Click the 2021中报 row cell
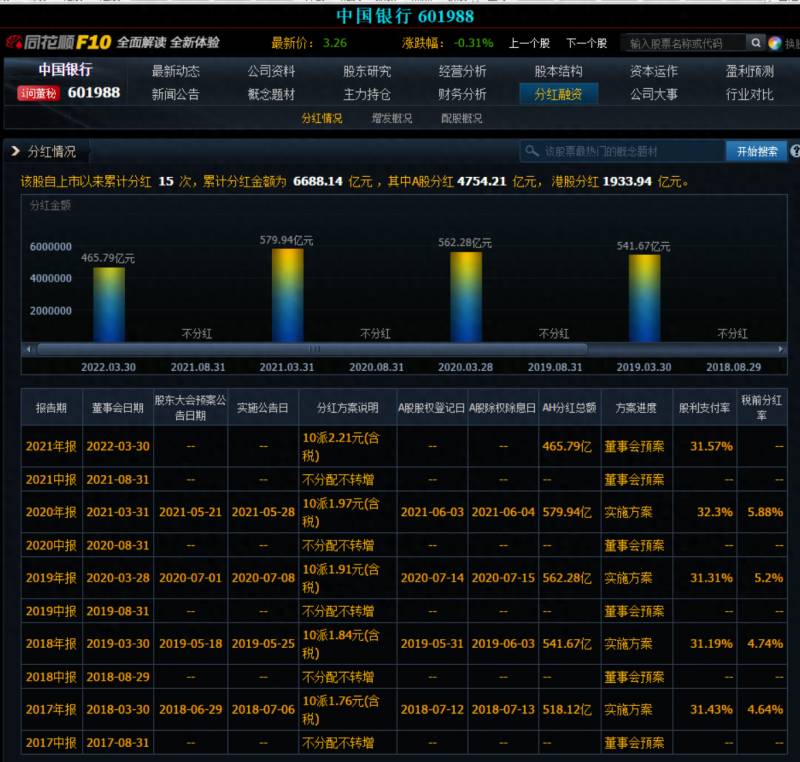Viewport: 800px width, 762px height. [52, 479]
